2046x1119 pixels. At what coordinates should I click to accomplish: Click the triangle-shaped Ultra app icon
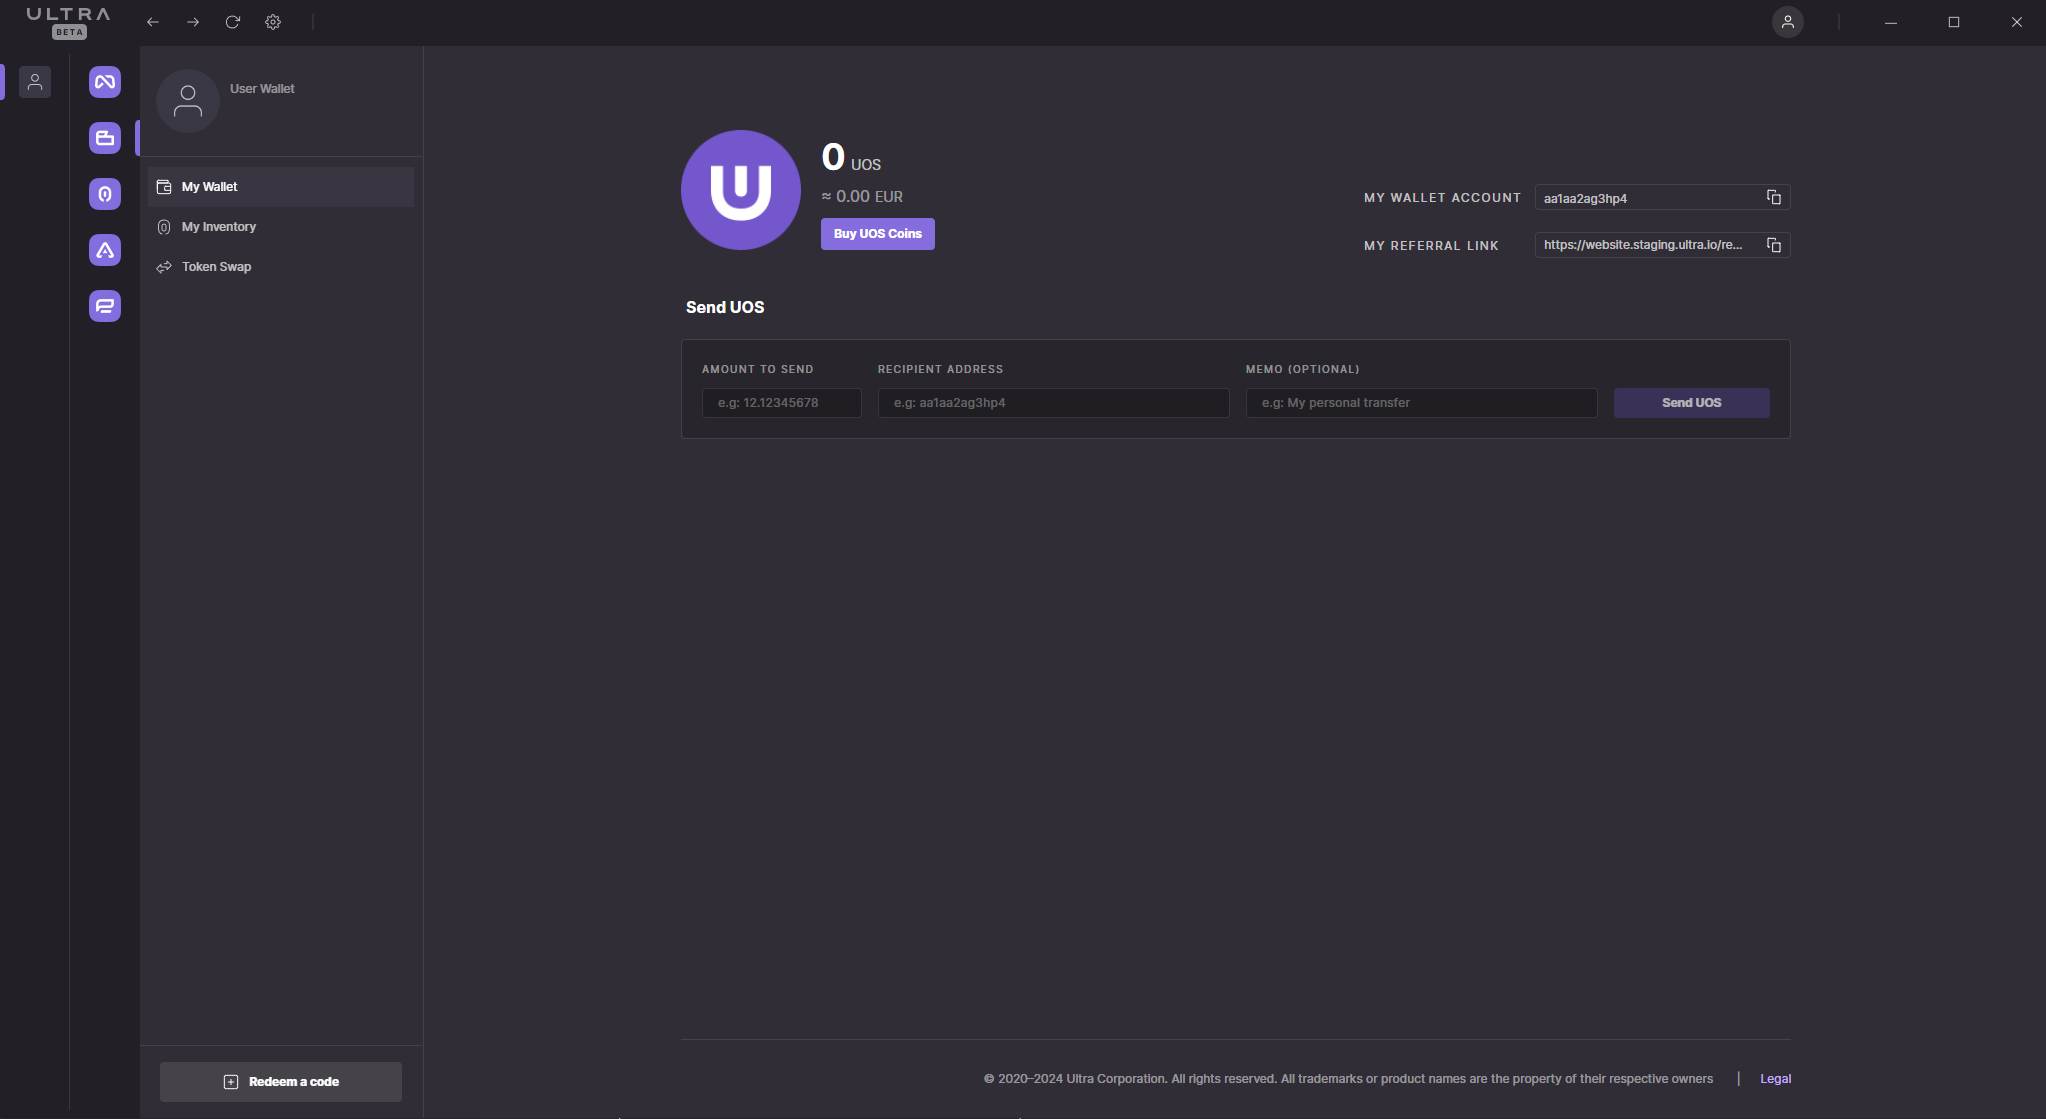[105, 250]
